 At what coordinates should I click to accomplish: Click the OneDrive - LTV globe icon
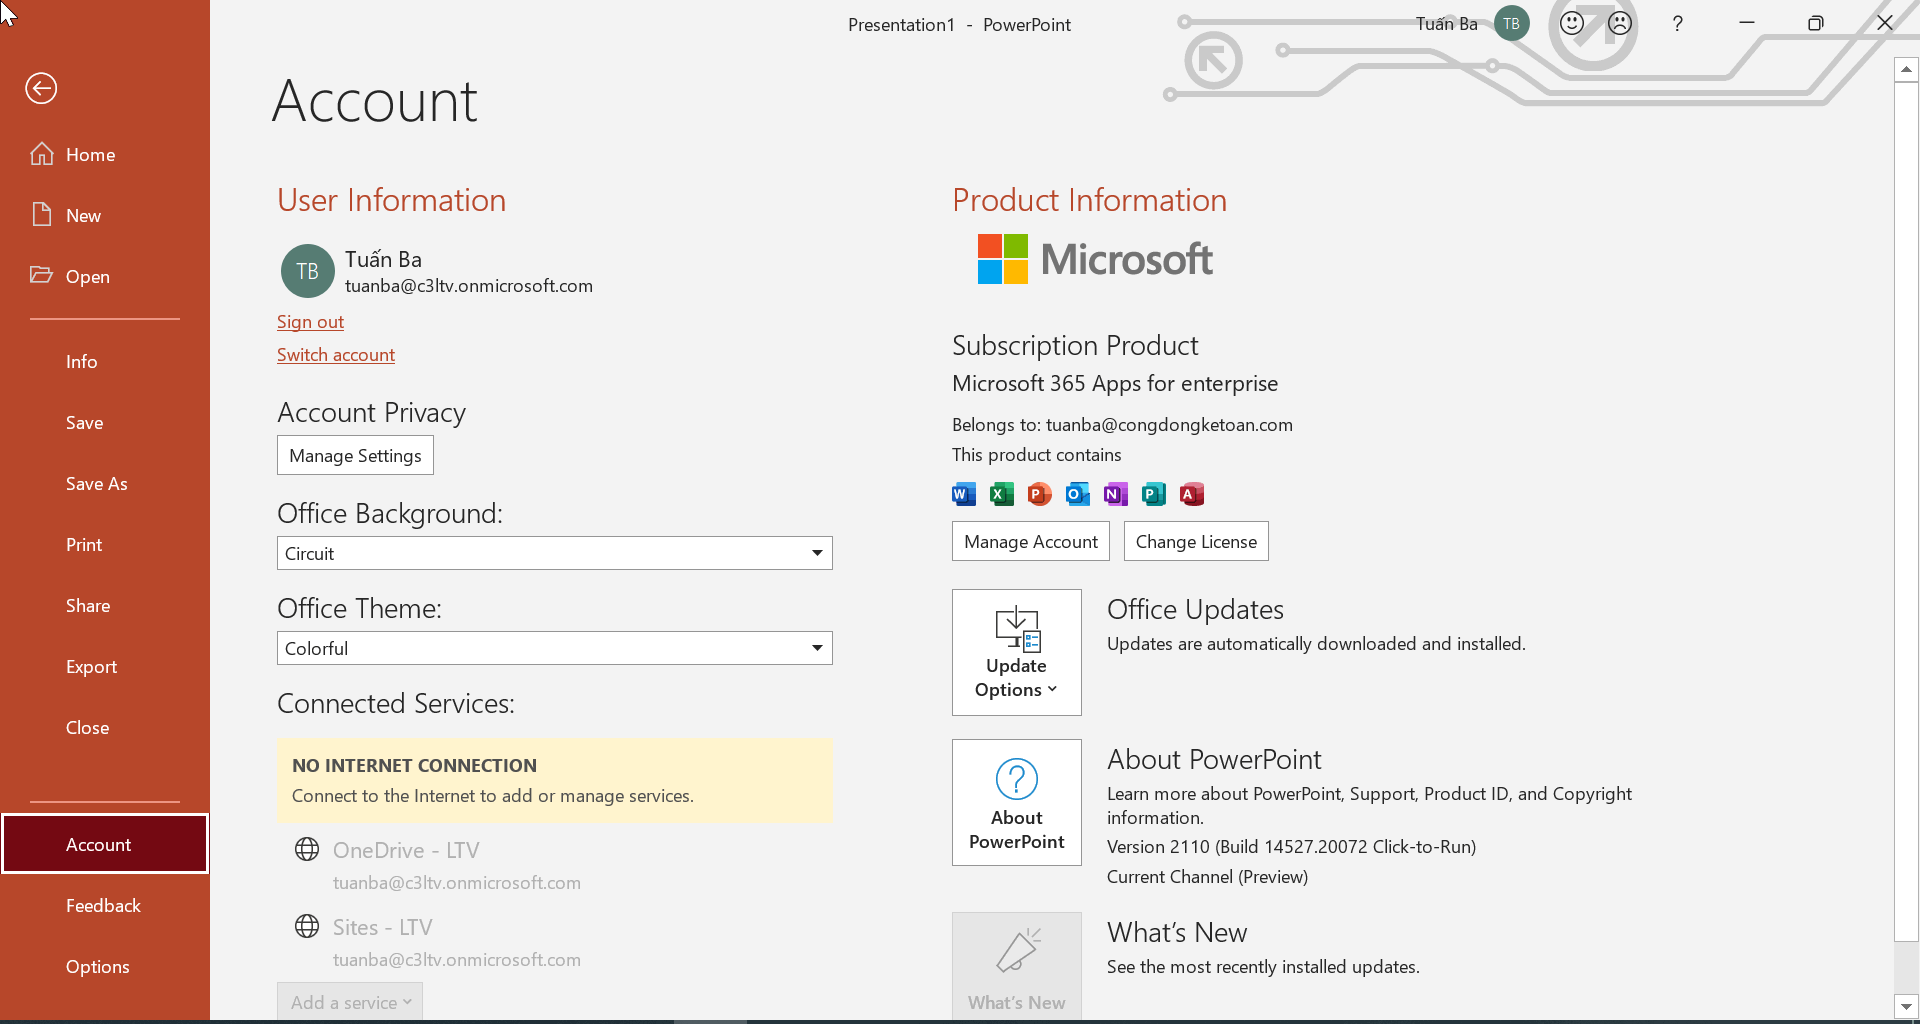pos(307,849)
